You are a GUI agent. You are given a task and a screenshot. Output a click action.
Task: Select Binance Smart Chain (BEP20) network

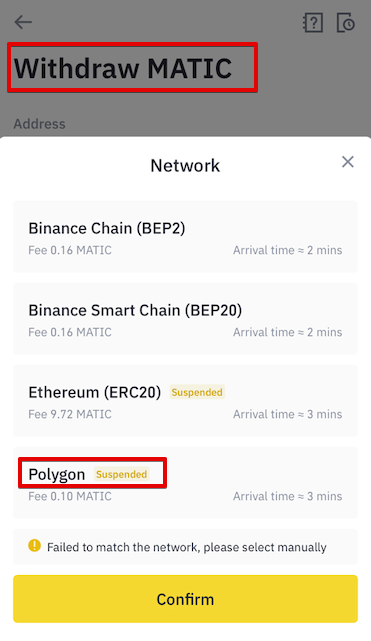tap(186, 319)
